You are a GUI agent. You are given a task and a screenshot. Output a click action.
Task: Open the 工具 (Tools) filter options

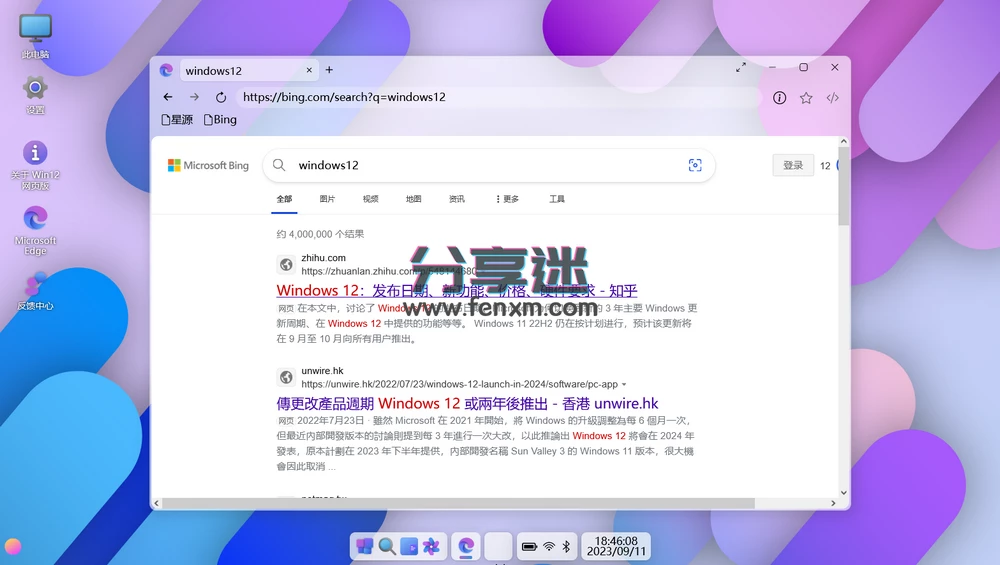(557, 199)
